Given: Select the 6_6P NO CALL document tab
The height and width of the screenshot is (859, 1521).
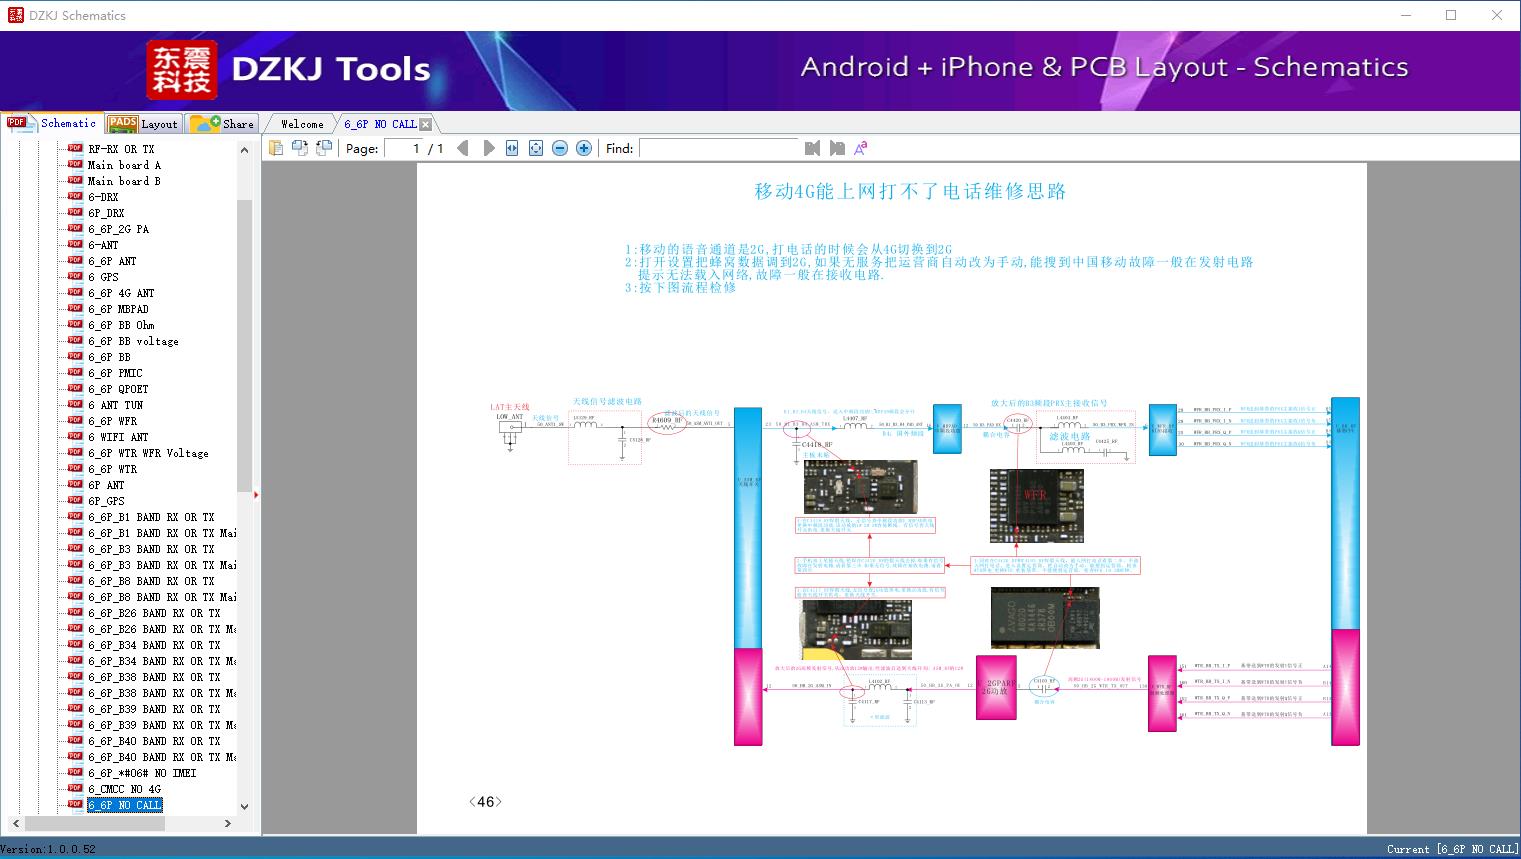Looking at the screenshot, I should pos(380,124).
